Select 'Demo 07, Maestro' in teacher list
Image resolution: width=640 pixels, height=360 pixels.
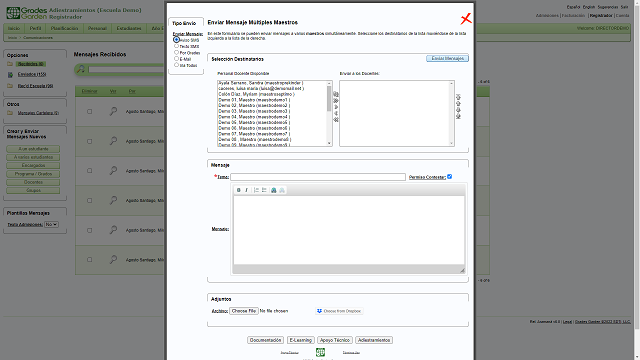coord(254,134)
